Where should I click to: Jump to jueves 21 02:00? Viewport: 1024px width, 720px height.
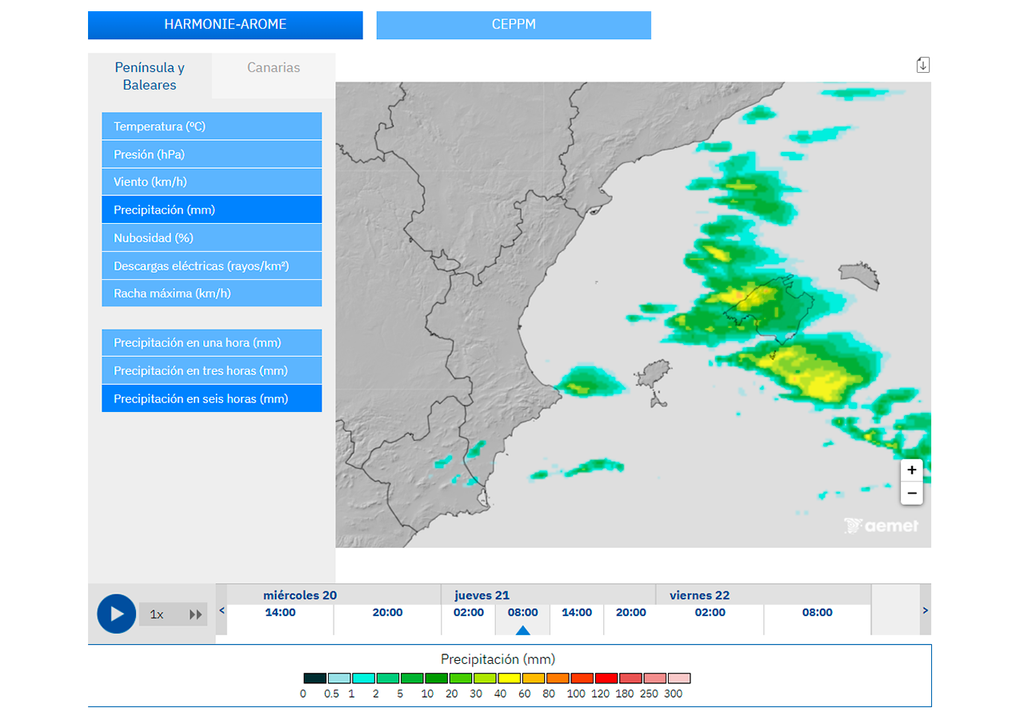click(468, 612)
